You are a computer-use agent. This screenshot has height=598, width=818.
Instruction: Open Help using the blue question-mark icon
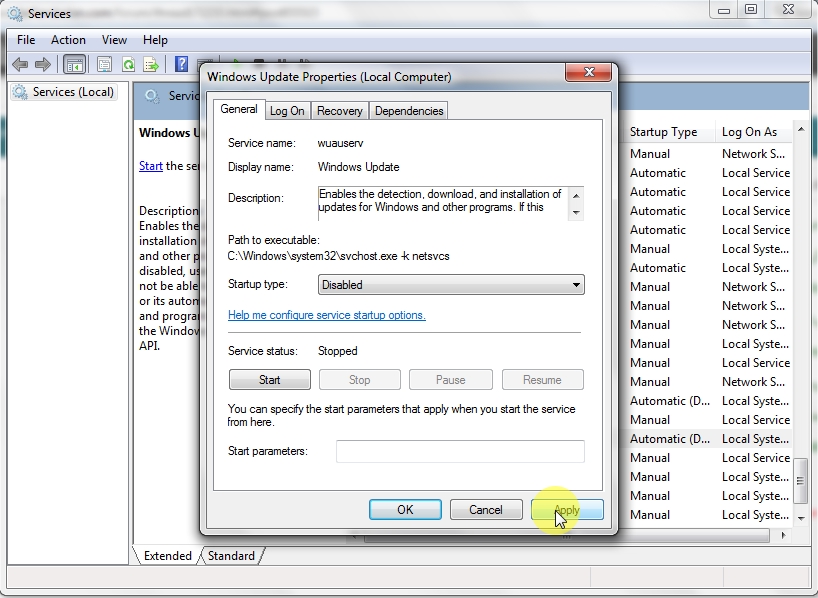[x=181, y=64]
